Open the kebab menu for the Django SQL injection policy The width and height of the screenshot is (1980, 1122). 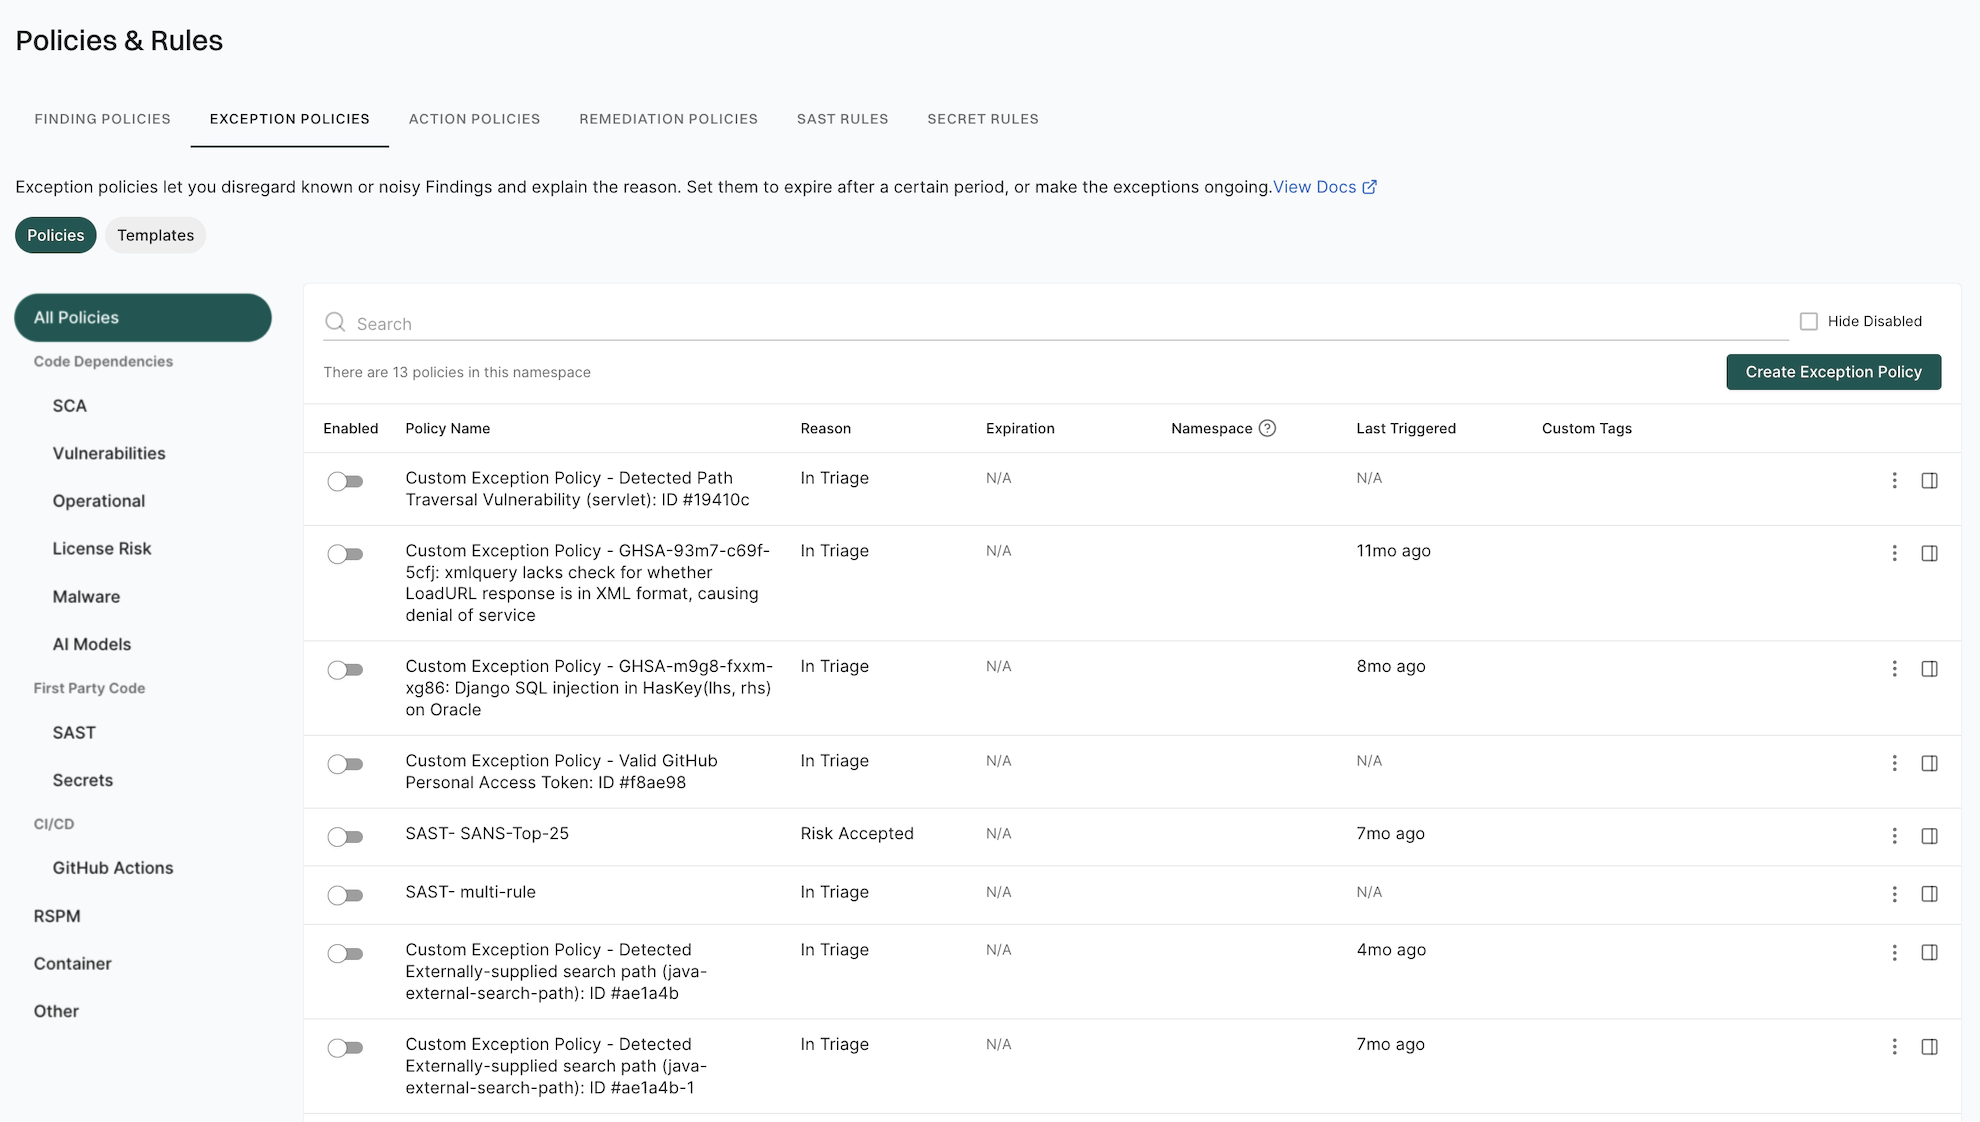(x=1894, y=669)
